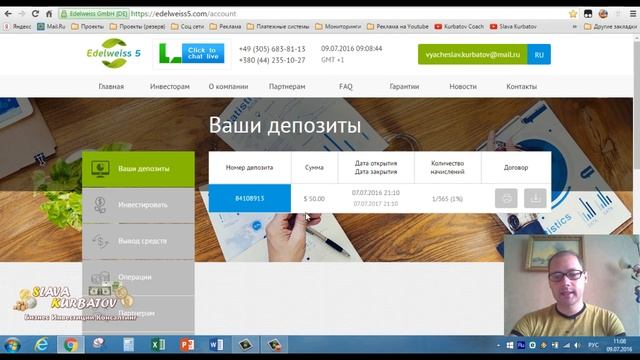Screen dimensions: 640x360
Task: Open Chrome menu hamburger icon
Action: (x=633, y=13)
